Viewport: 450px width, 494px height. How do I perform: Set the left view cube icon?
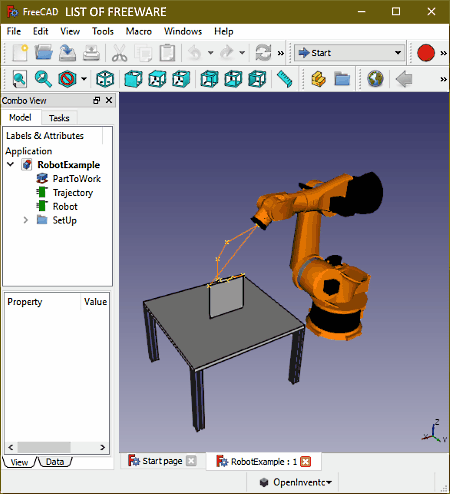(x=257, y=79)
